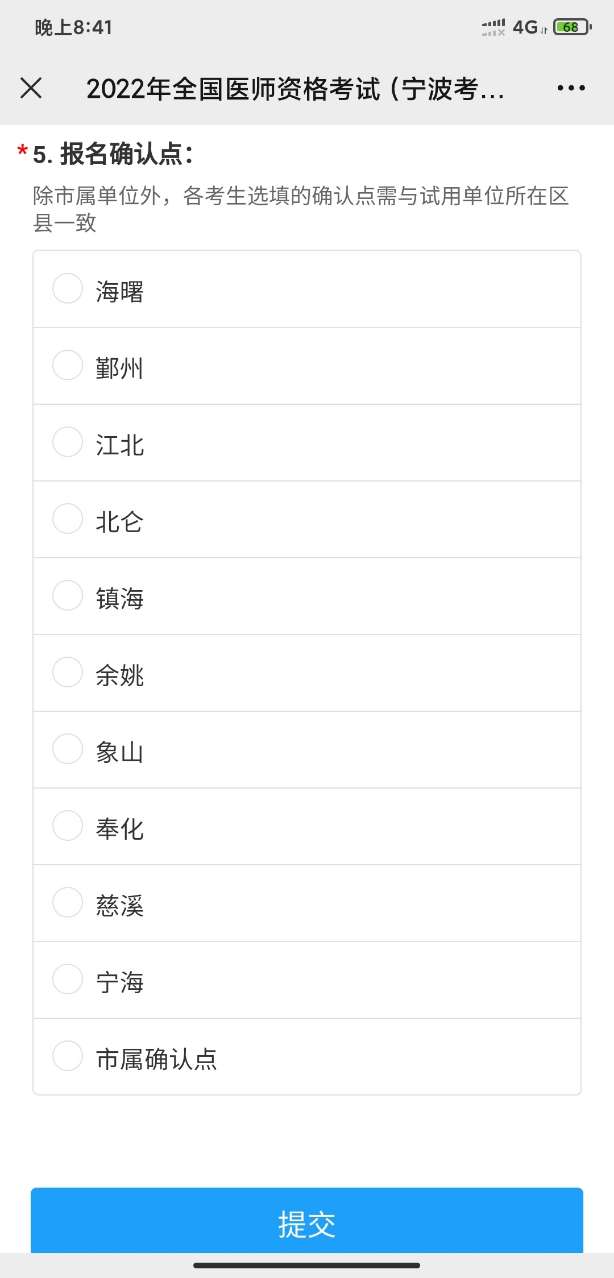Choose 江北 as confirmation point
The image size is (614, 1278).
(x=68, y=443)
